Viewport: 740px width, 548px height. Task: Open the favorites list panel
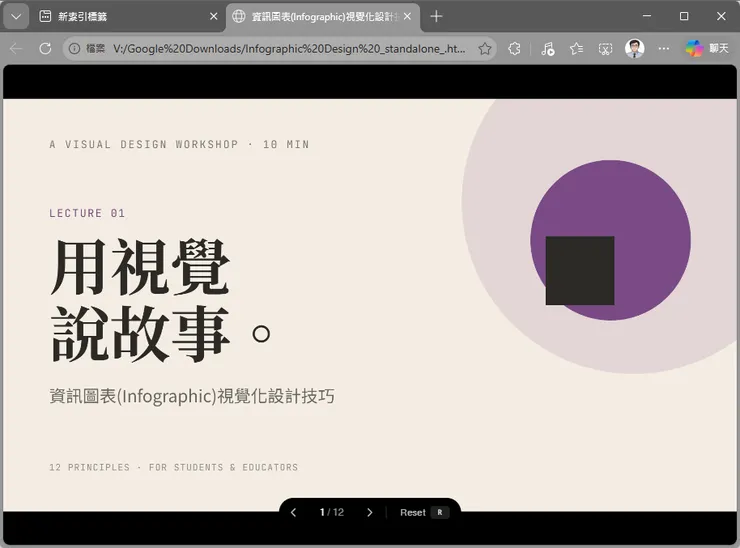coord(576,48)
